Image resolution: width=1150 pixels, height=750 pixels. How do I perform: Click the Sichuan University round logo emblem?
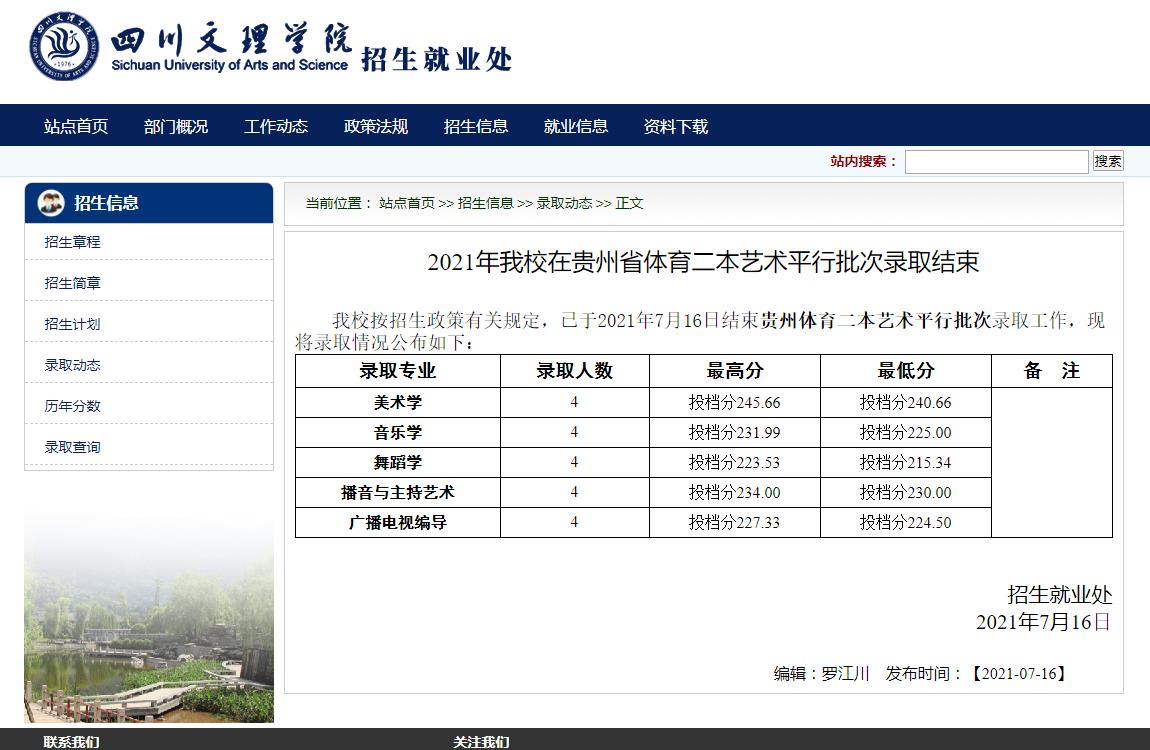click(x=64, y=47)
